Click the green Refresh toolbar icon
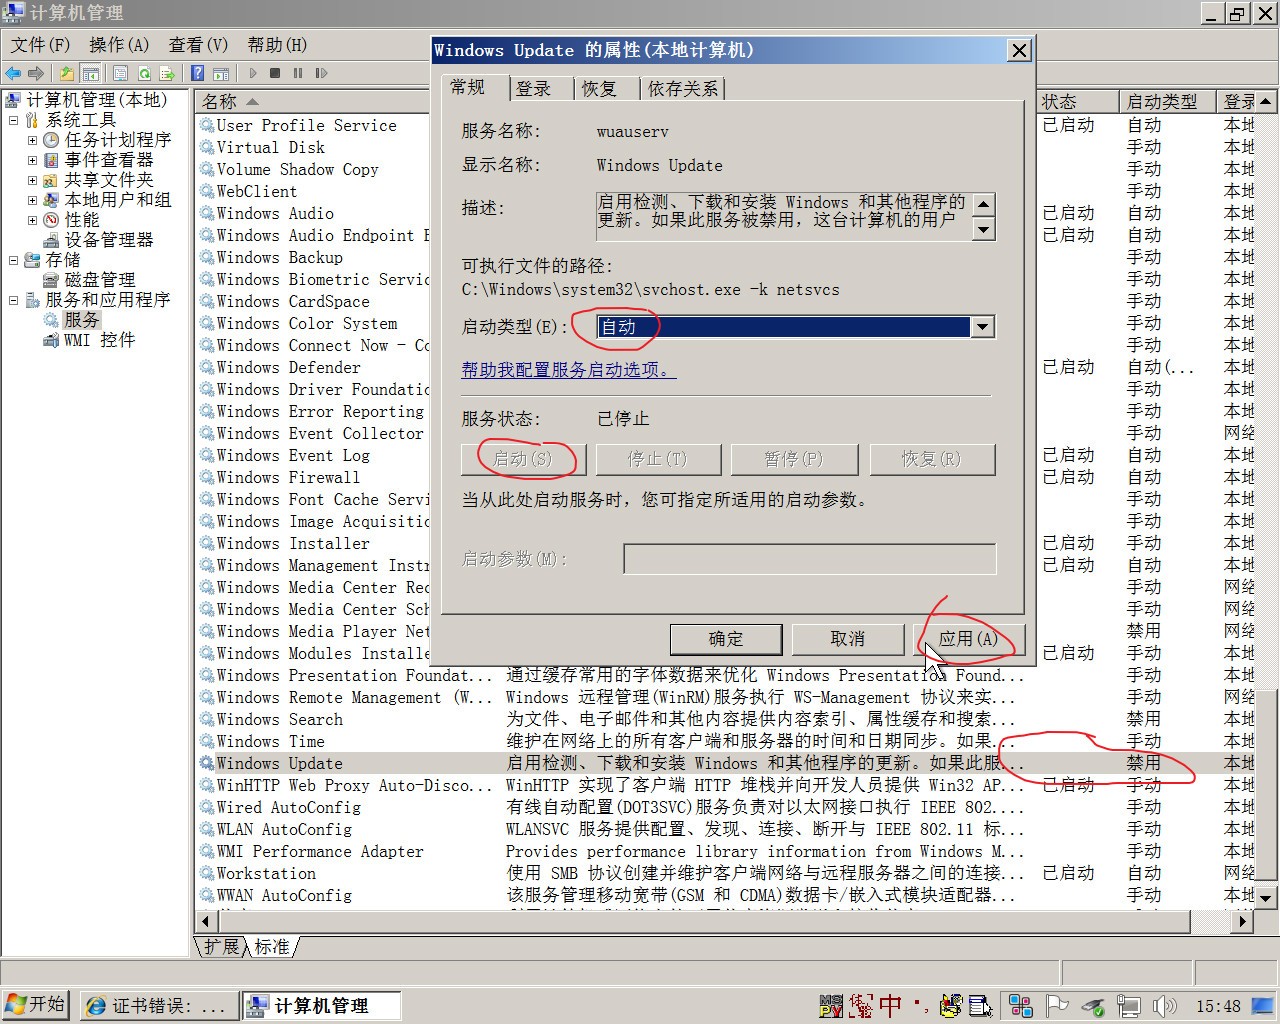The width and height of the screenshot is (1280, 1024). pyautogui.click(x=144, y=73)
